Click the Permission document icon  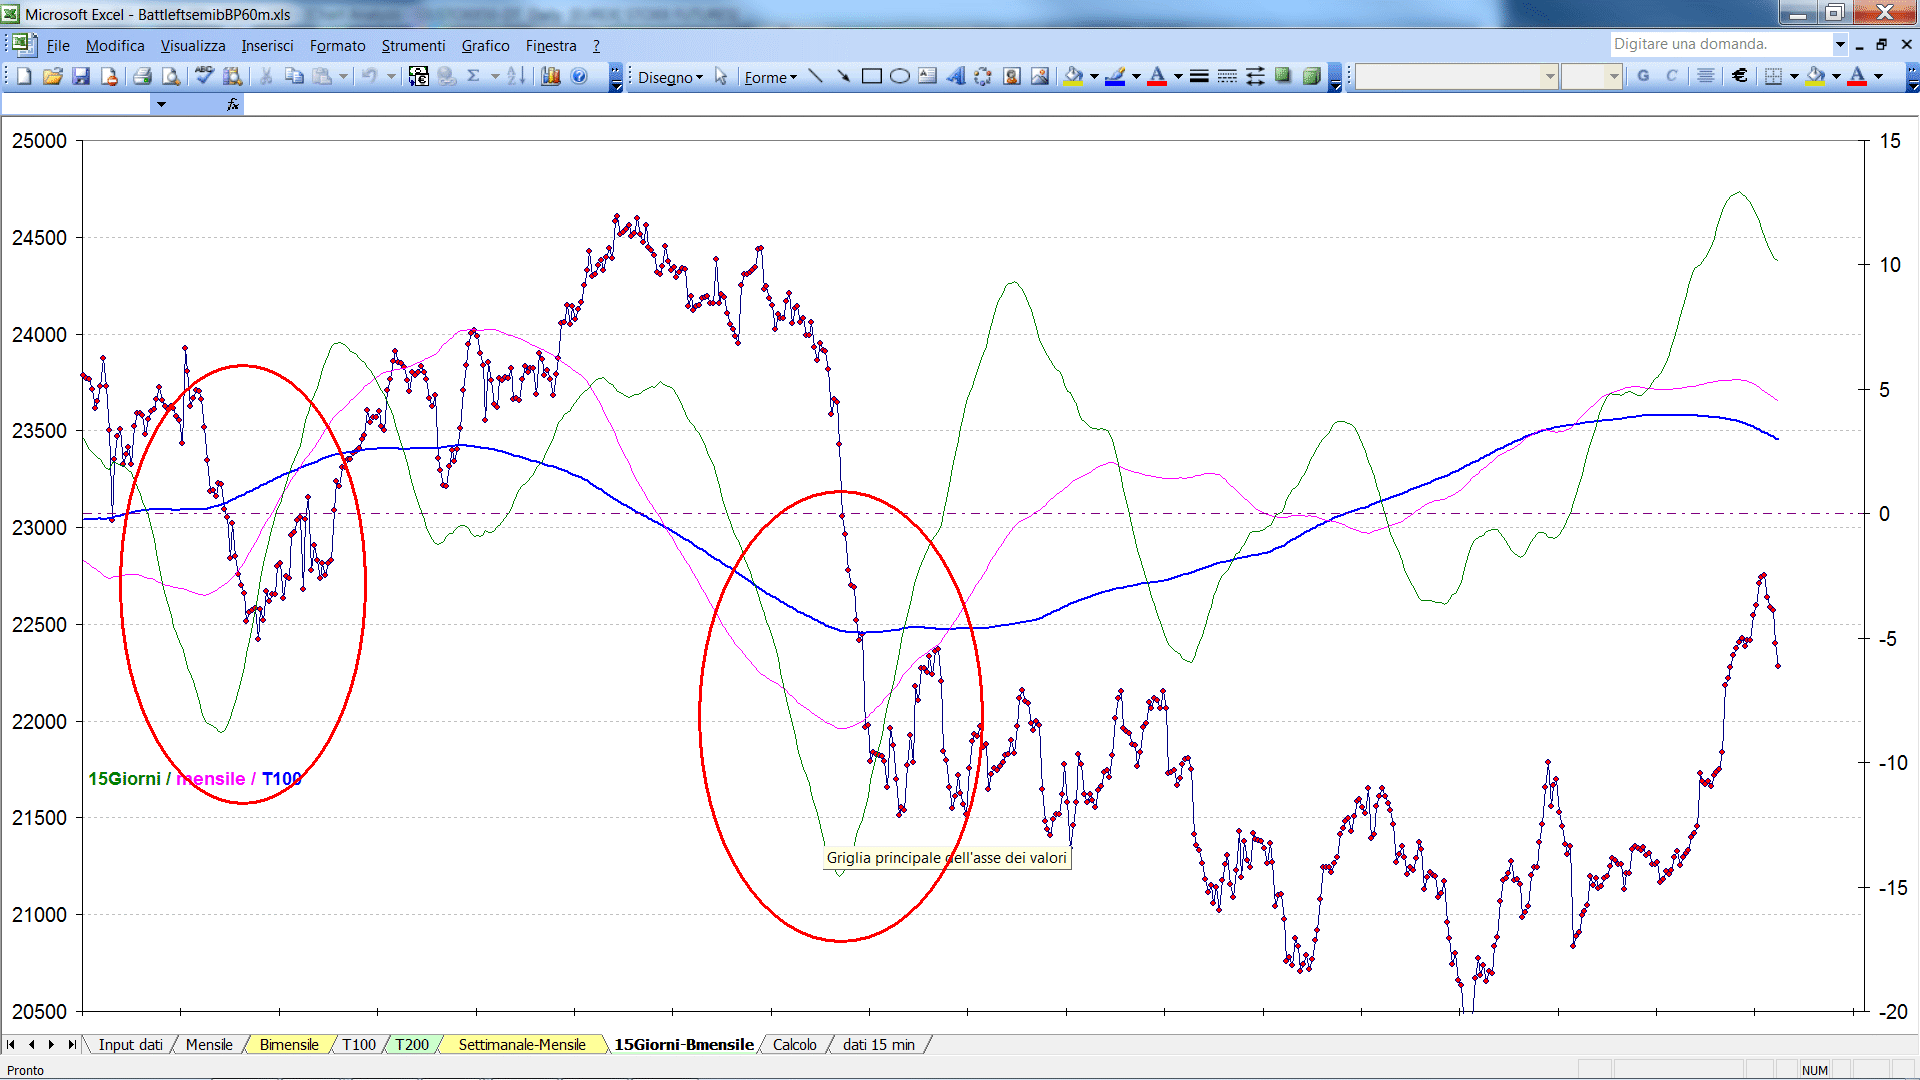[110, 76]
